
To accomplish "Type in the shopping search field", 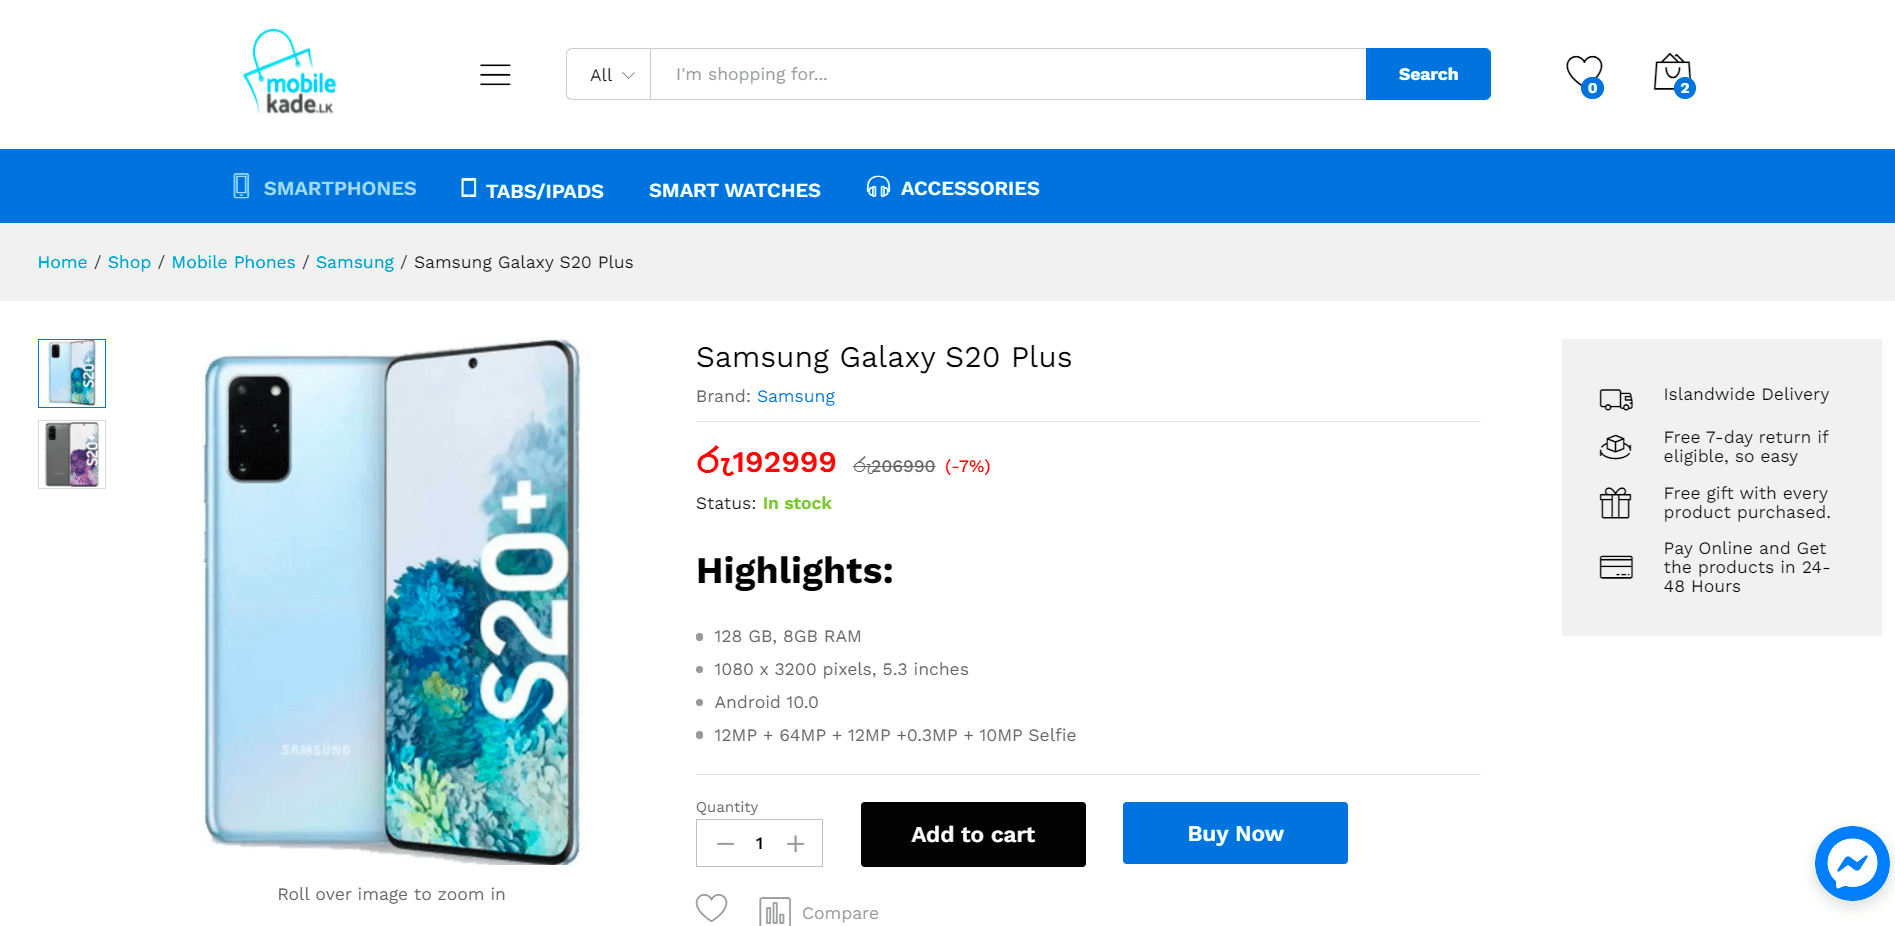I will (1007, 74).
